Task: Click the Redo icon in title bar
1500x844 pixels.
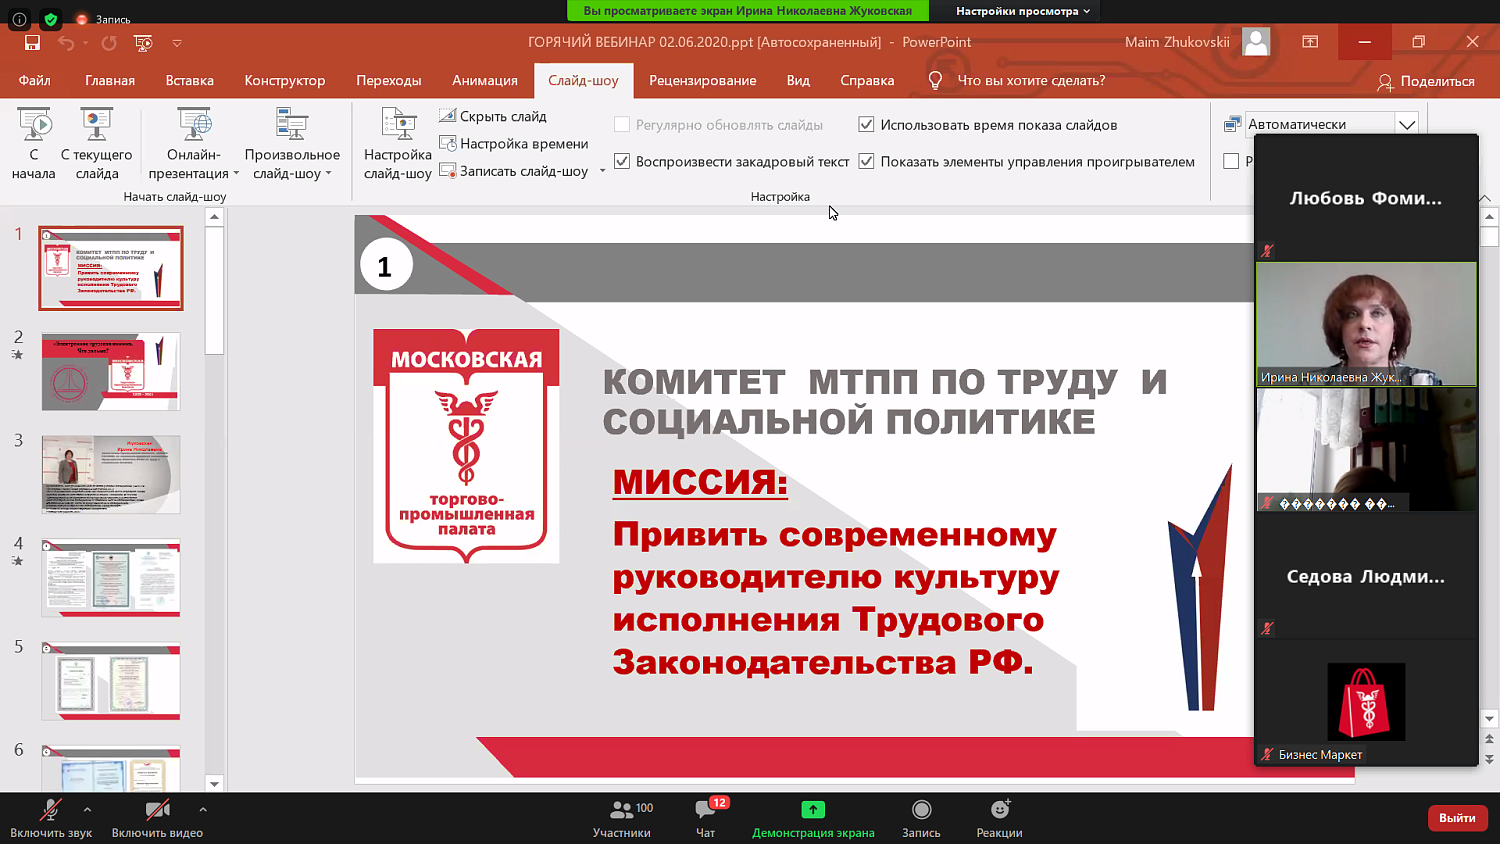Action: pyautogui.click(x=109, y=42)
